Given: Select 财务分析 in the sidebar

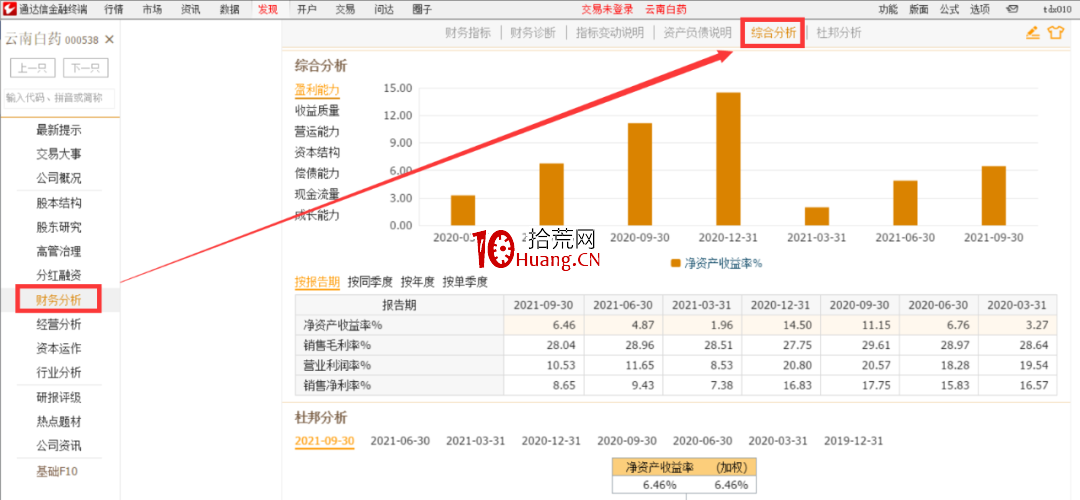Looking at the screenshot, I should pyautogui.click(x=59, y=300).
